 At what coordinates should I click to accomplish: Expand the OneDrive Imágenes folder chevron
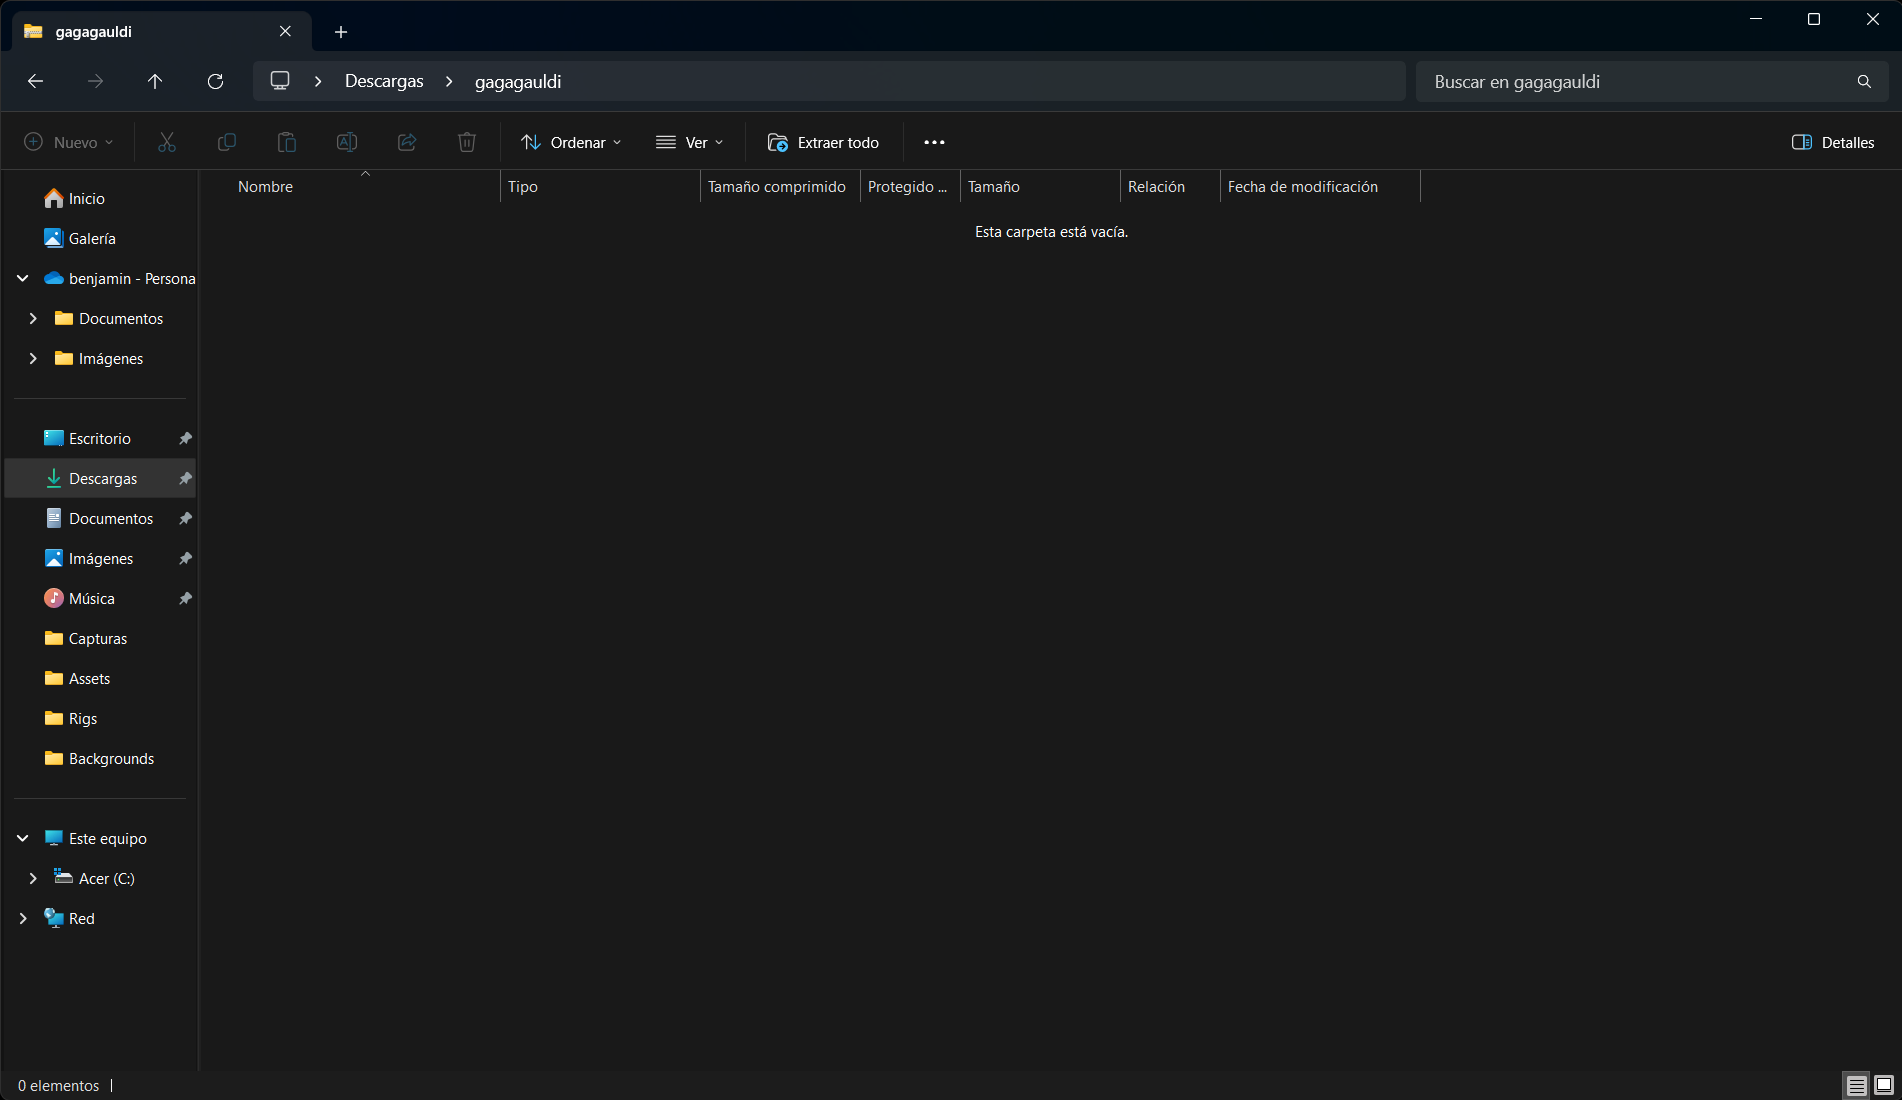pyautogui.click(x=33, y=358)
